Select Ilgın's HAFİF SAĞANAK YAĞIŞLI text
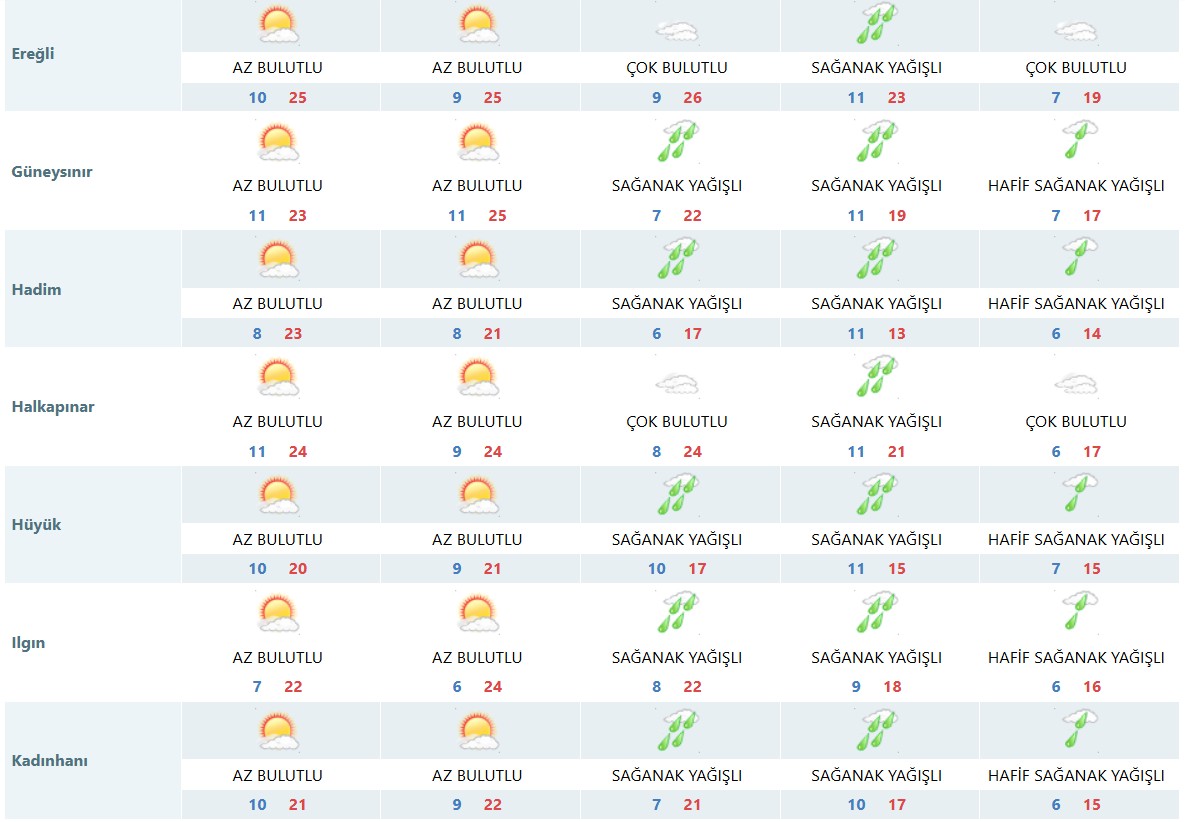This screenshot has width=1185, height=822. [1076, 658]
